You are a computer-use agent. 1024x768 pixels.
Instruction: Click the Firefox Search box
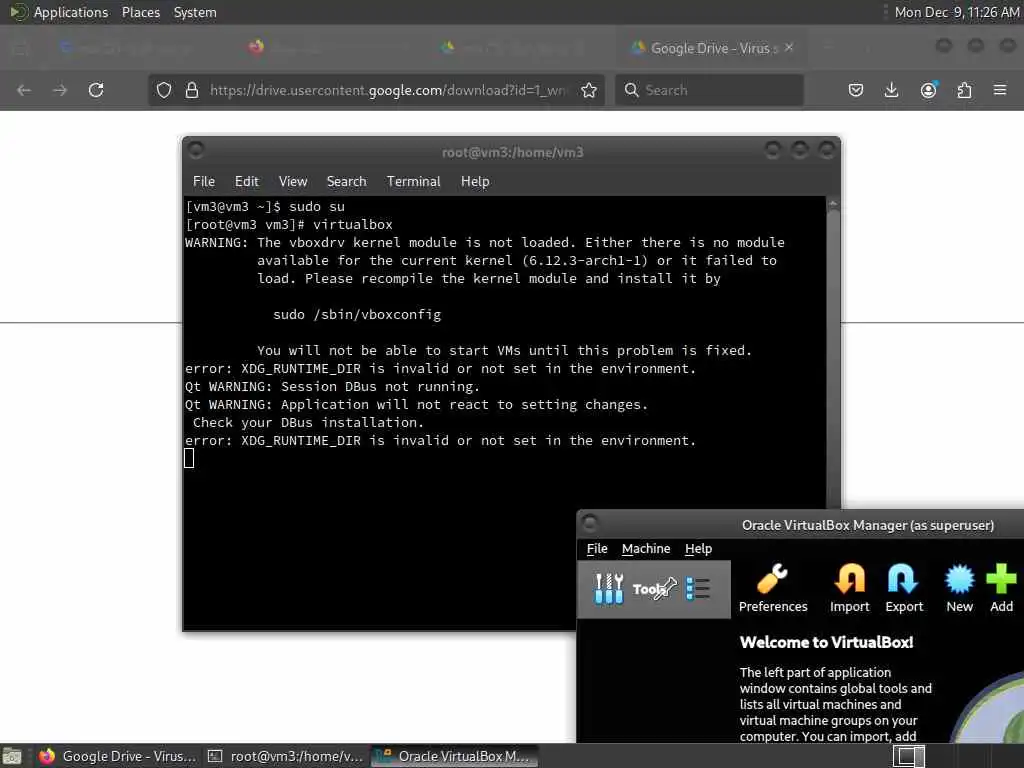(x=709, y=90)
